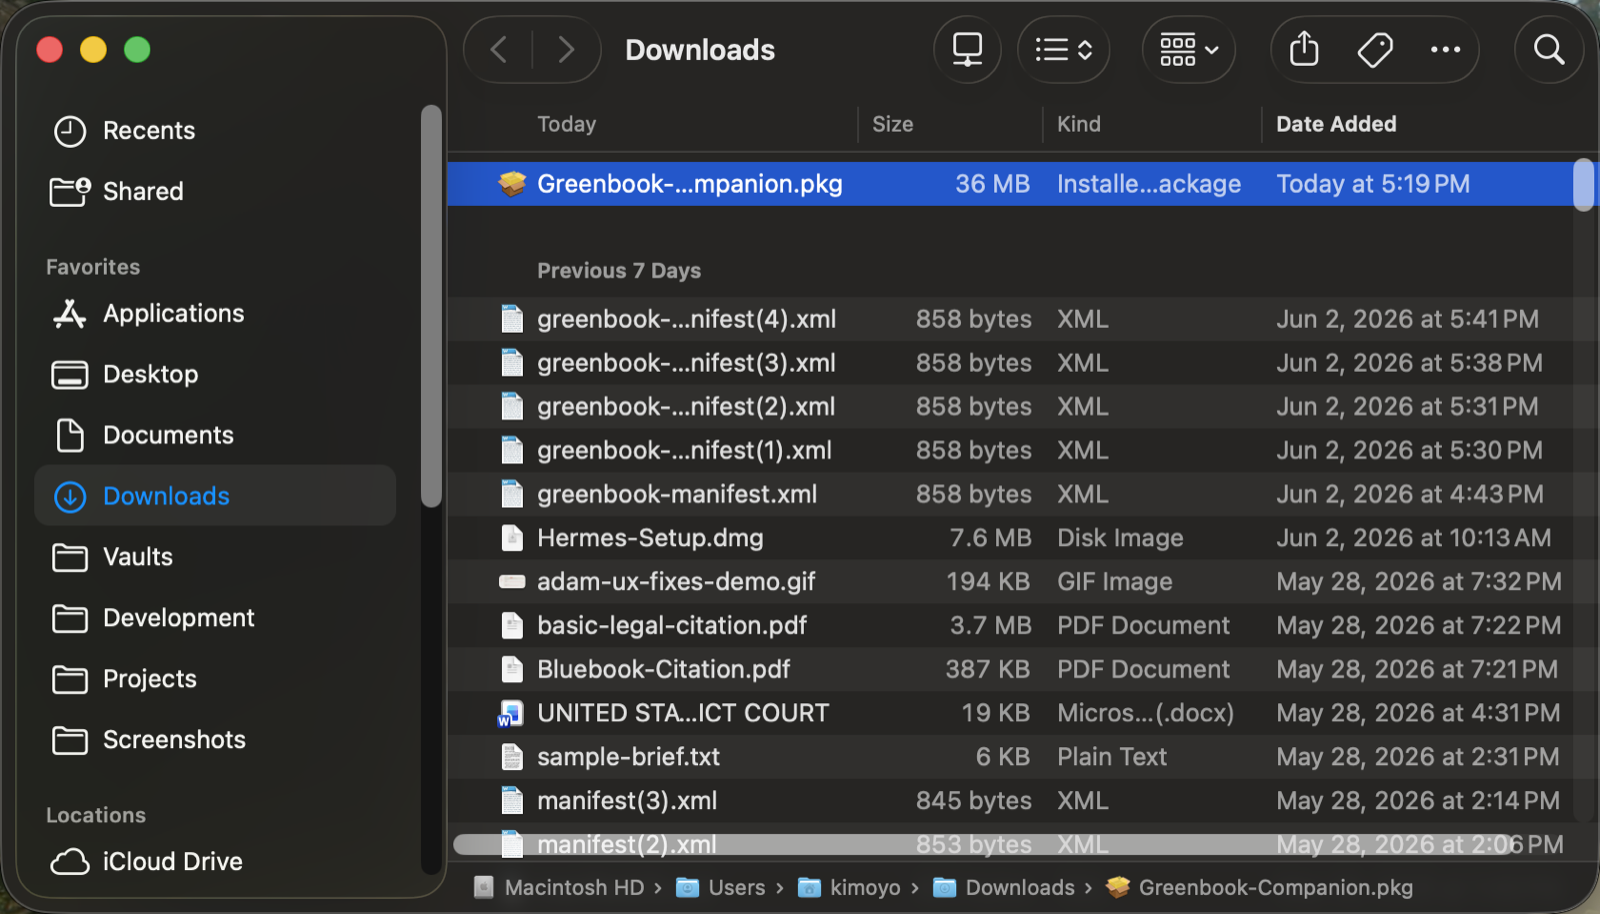Screen dimensions: 1600x914
Task: Click the Recents clock icon
Action: 70,131
